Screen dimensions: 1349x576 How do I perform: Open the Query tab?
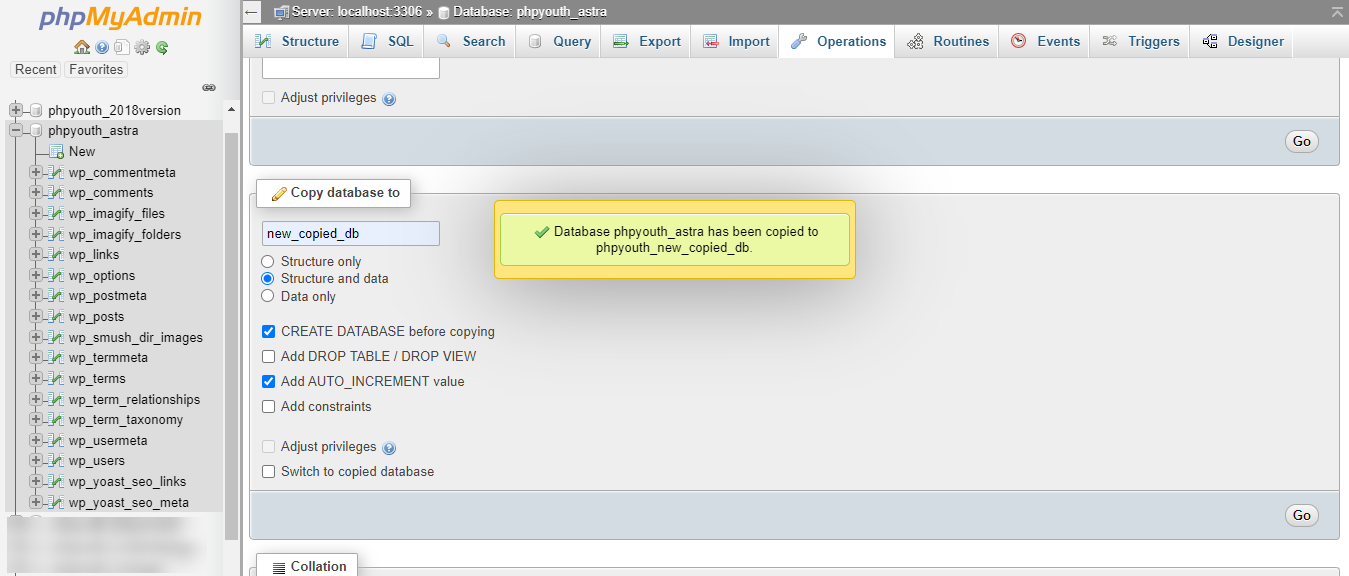pos(559,41)
